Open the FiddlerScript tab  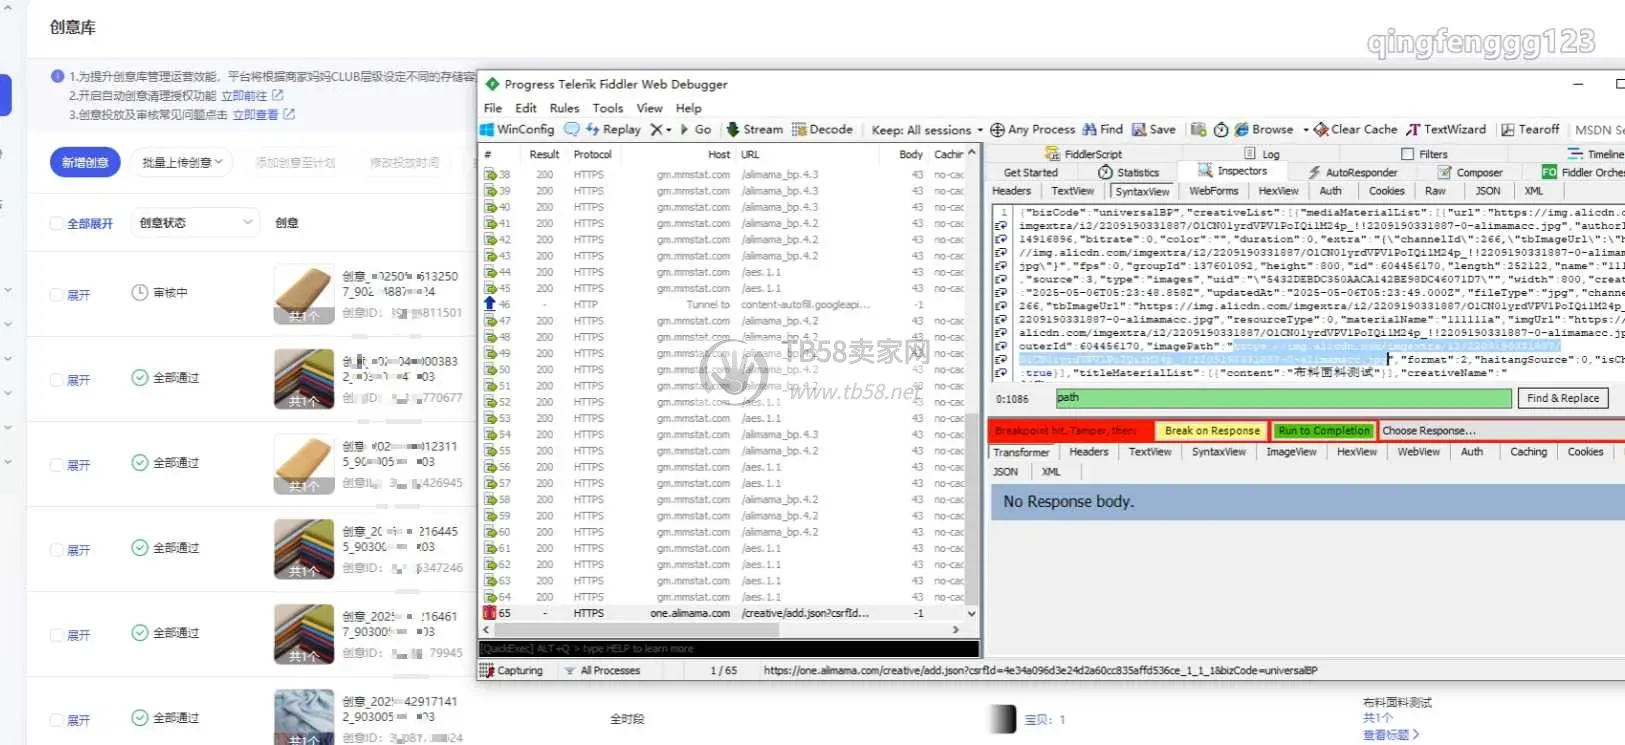[1083, 154]
